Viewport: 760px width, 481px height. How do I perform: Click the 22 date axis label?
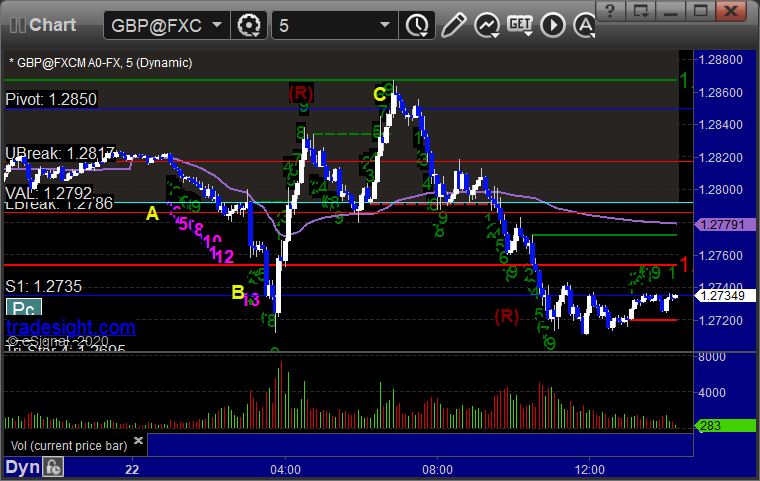point(132,470)
